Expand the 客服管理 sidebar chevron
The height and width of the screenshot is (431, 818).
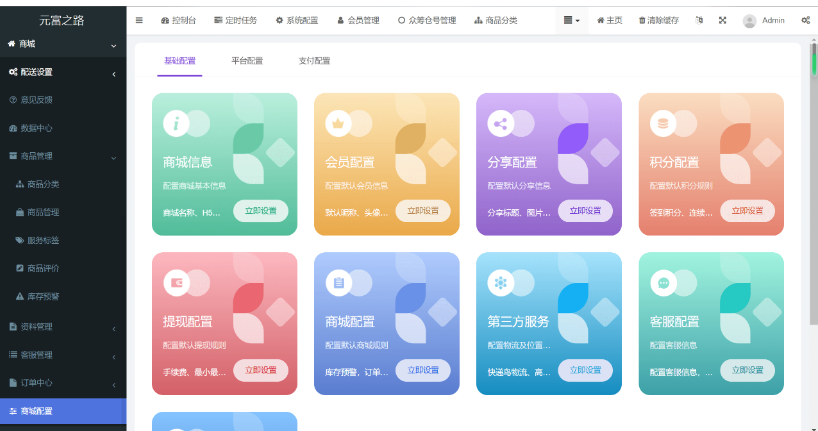click(x=114, y=357)
